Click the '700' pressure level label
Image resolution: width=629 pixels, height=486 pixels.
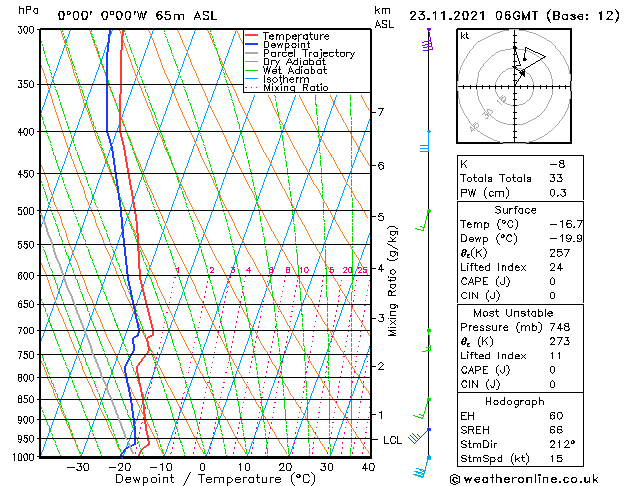pos(27,331)
